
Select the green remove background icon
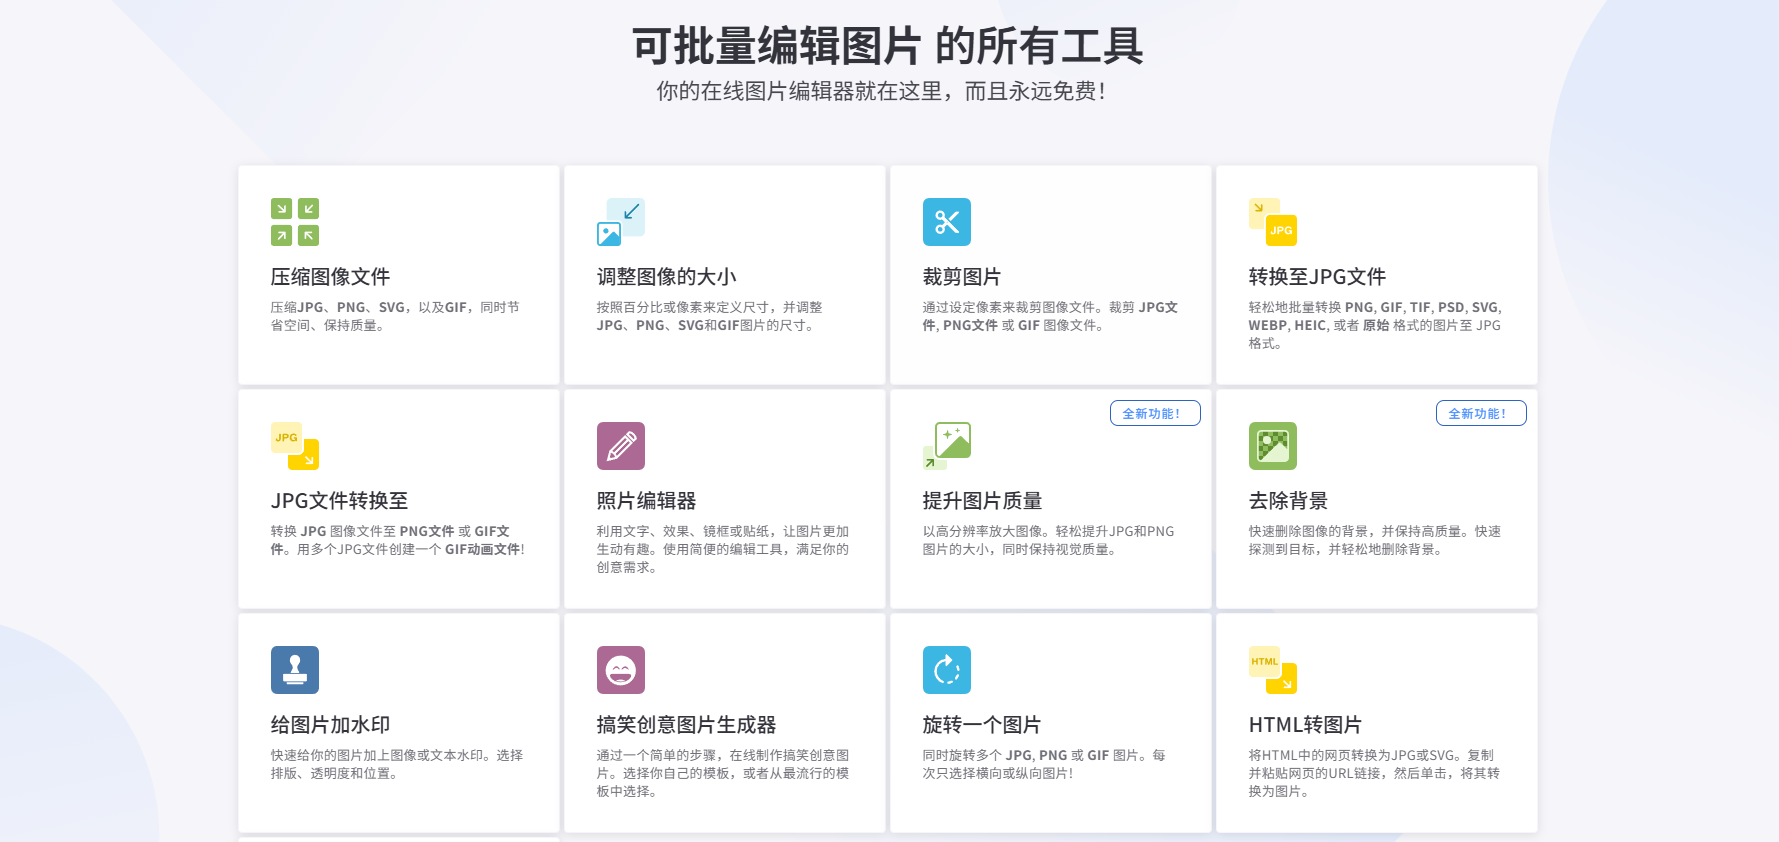click(x=1273, y=446)
